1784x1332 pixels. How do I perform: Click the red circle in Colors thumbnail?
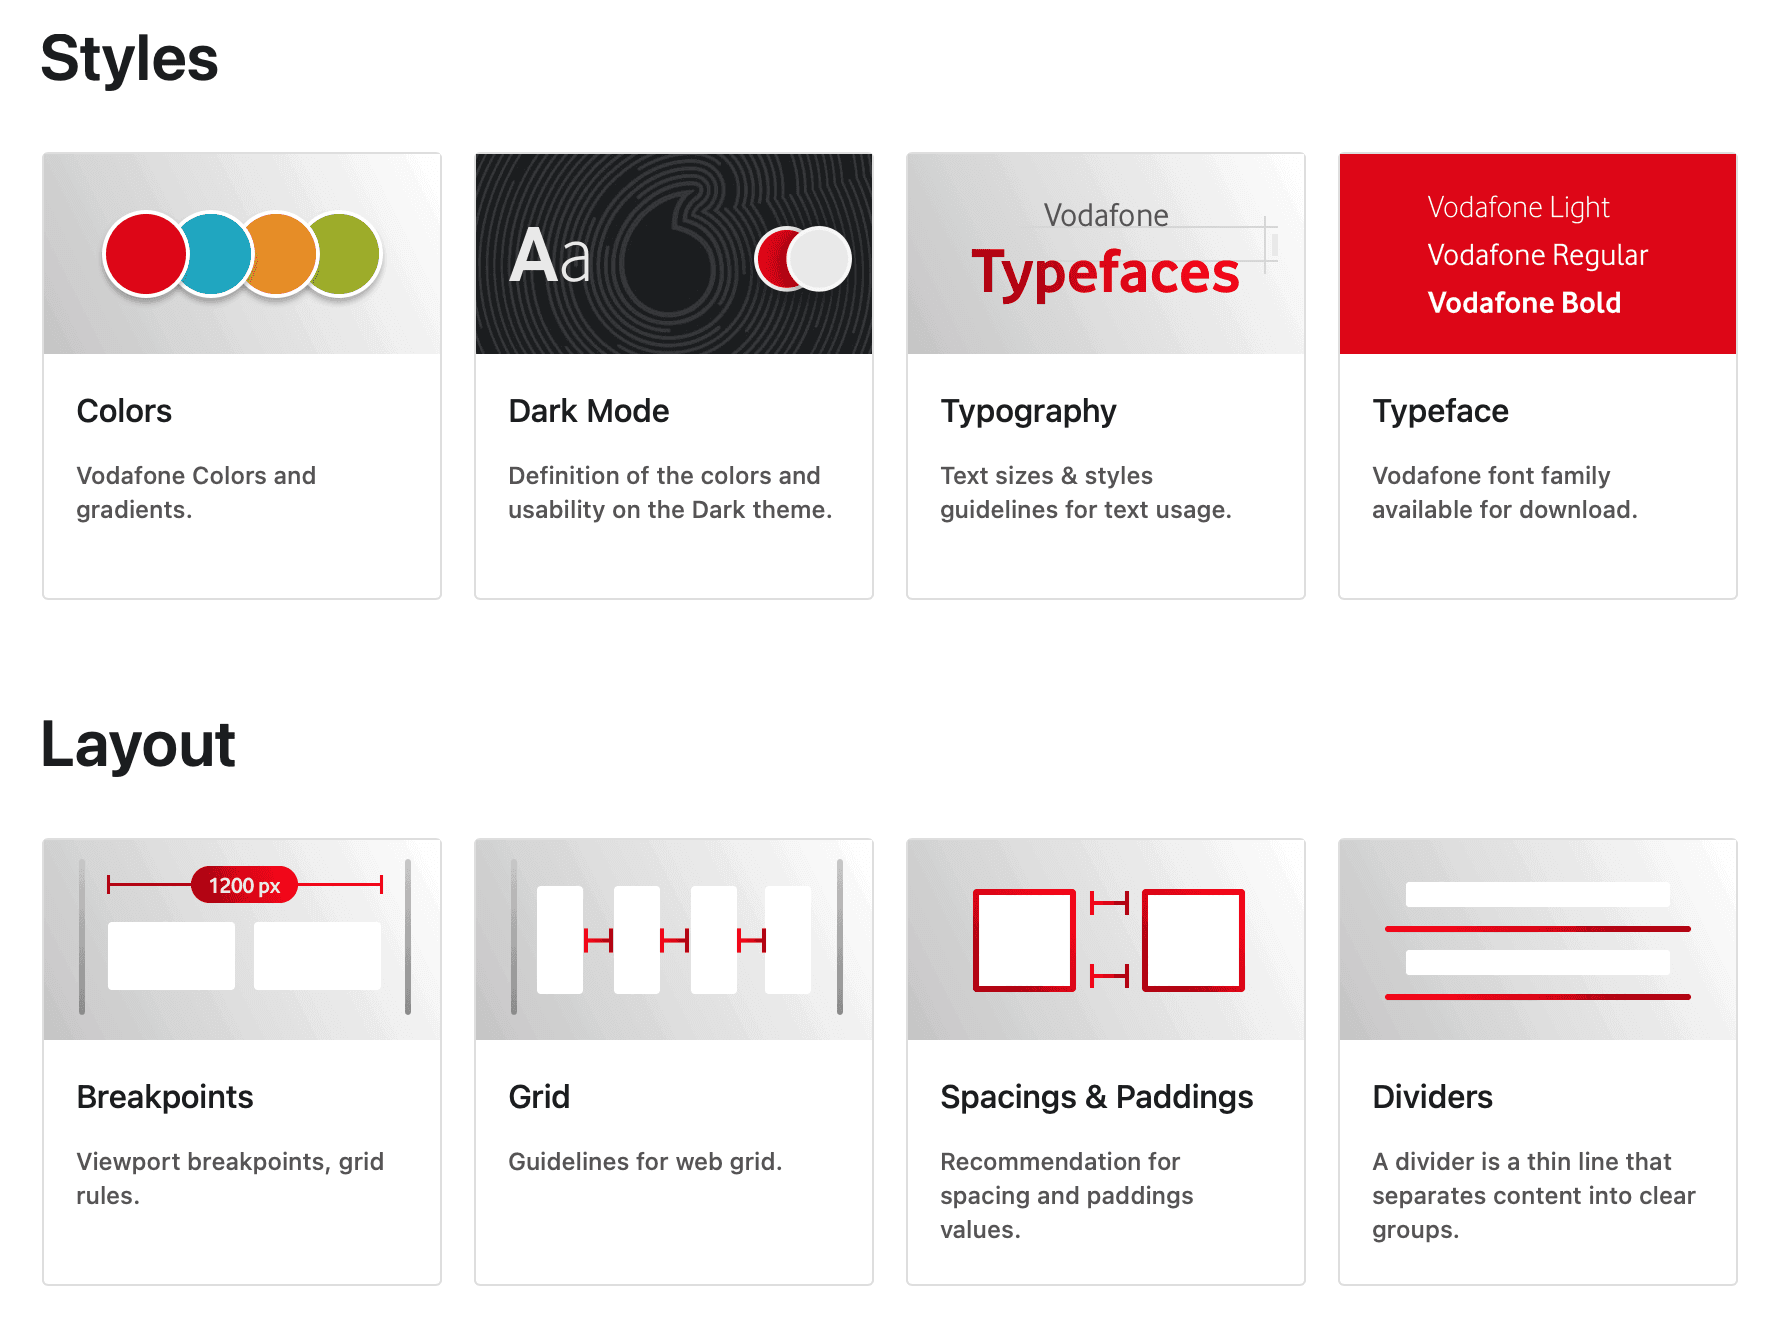pos(146,254)
